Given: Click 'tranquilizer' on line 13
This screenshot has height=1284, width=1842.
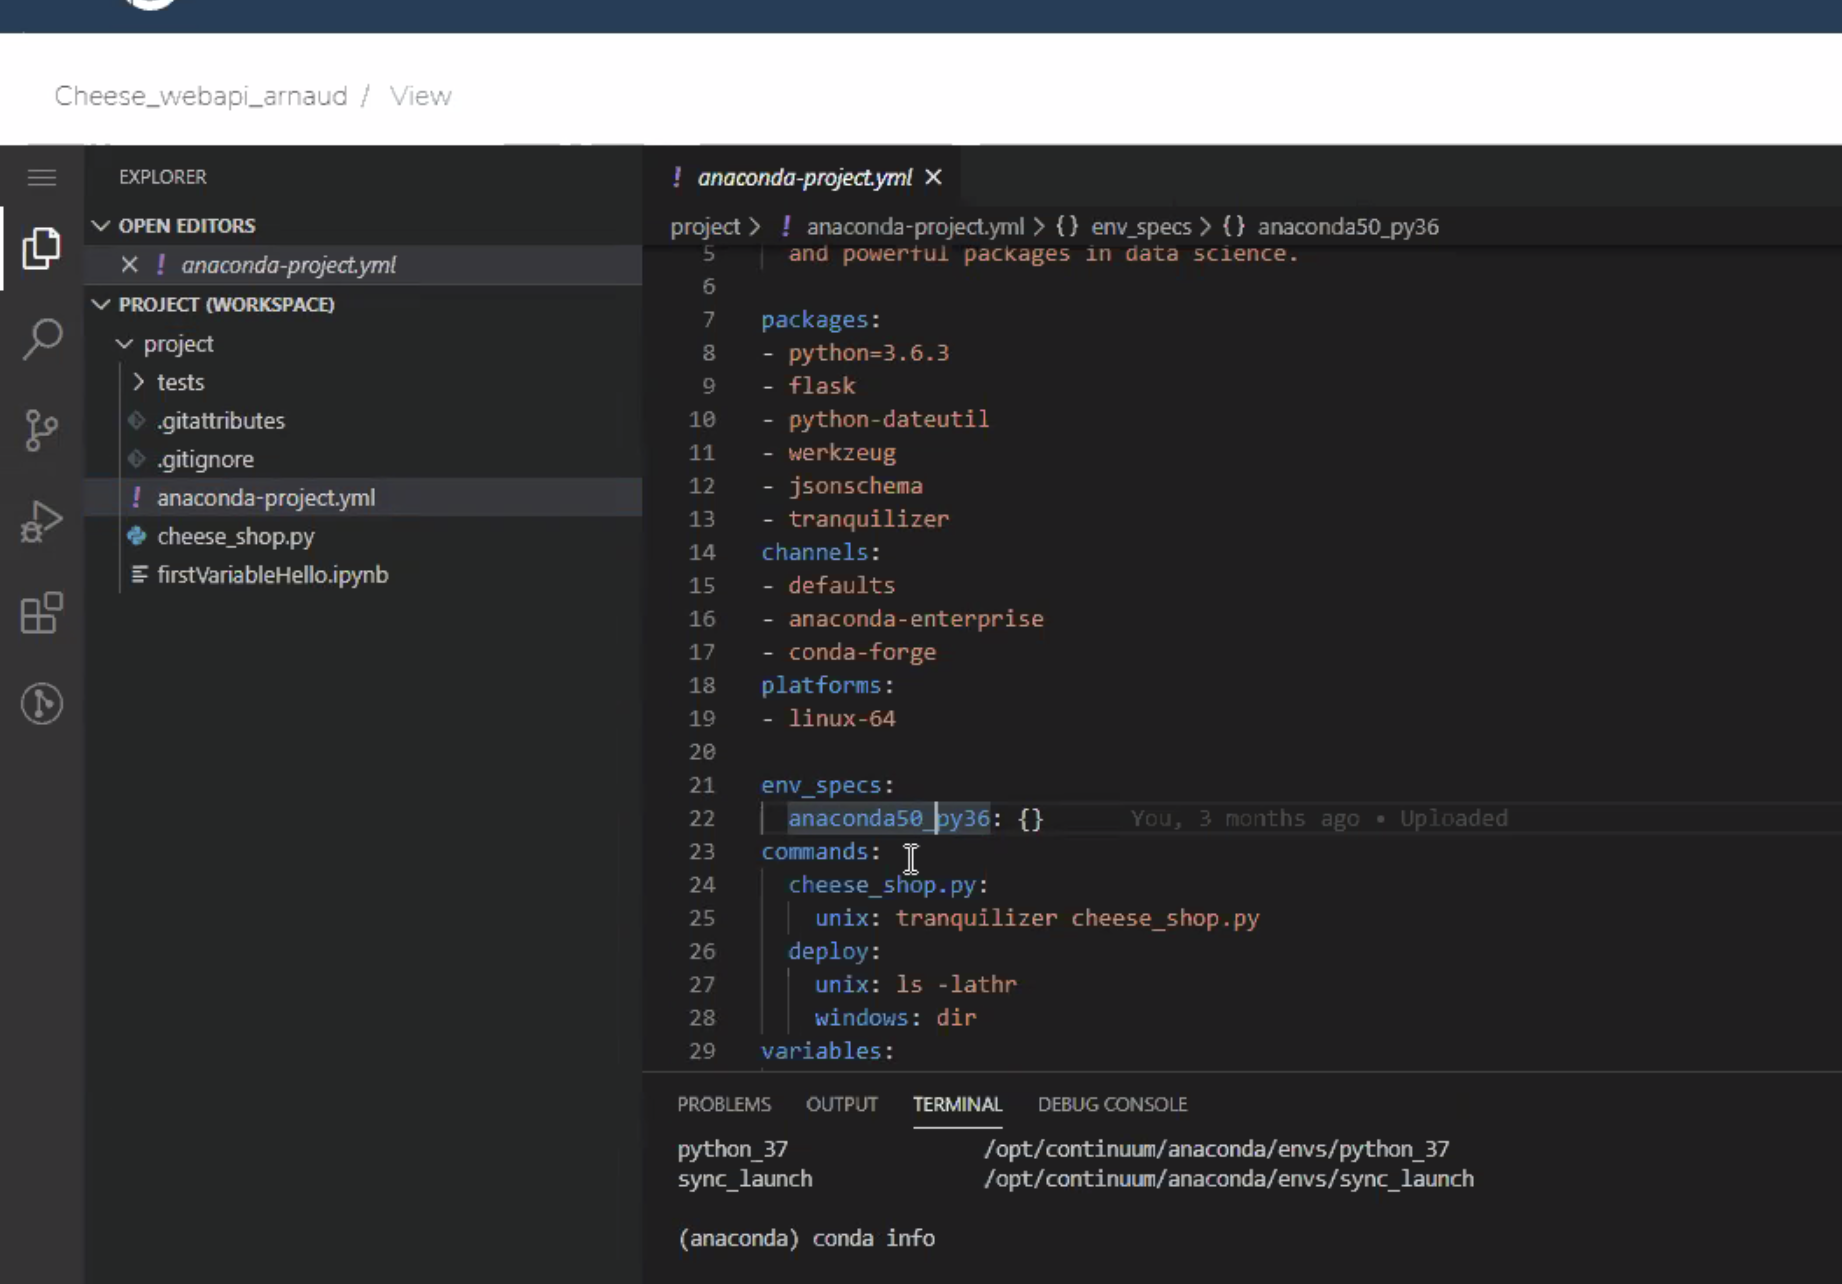Looking at the screenshot, I should point(868,519).
